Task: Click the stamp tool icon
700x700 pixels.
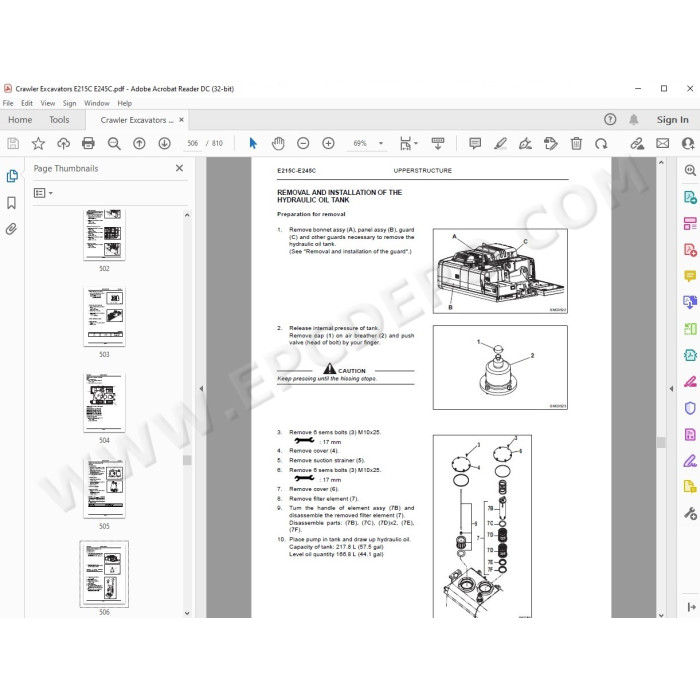Action: pos(550,143)
